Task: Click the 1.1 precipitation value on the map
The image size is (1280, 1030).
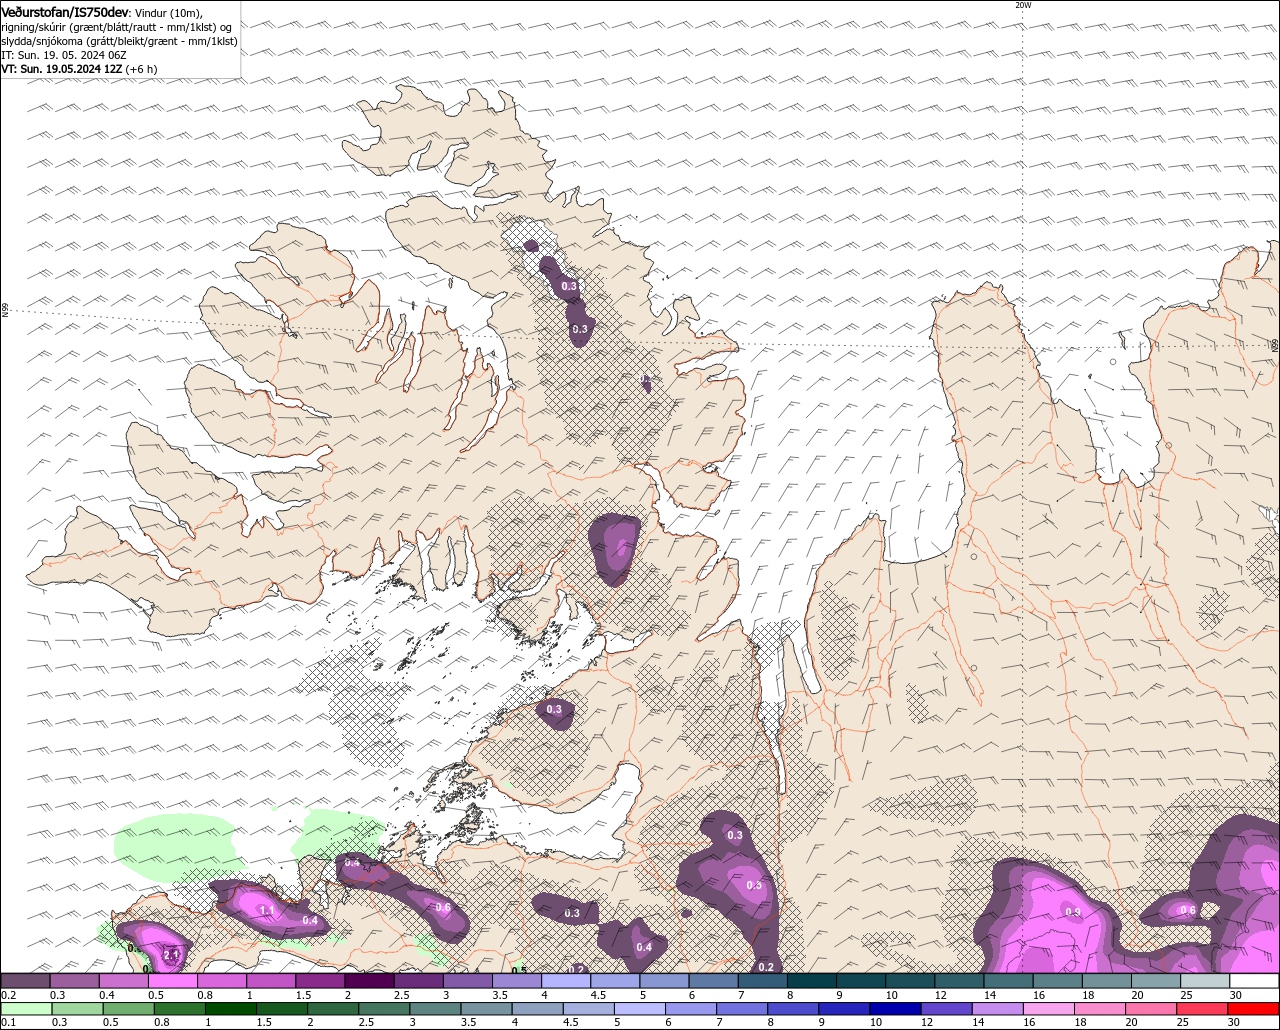Action: pos(267,910)
